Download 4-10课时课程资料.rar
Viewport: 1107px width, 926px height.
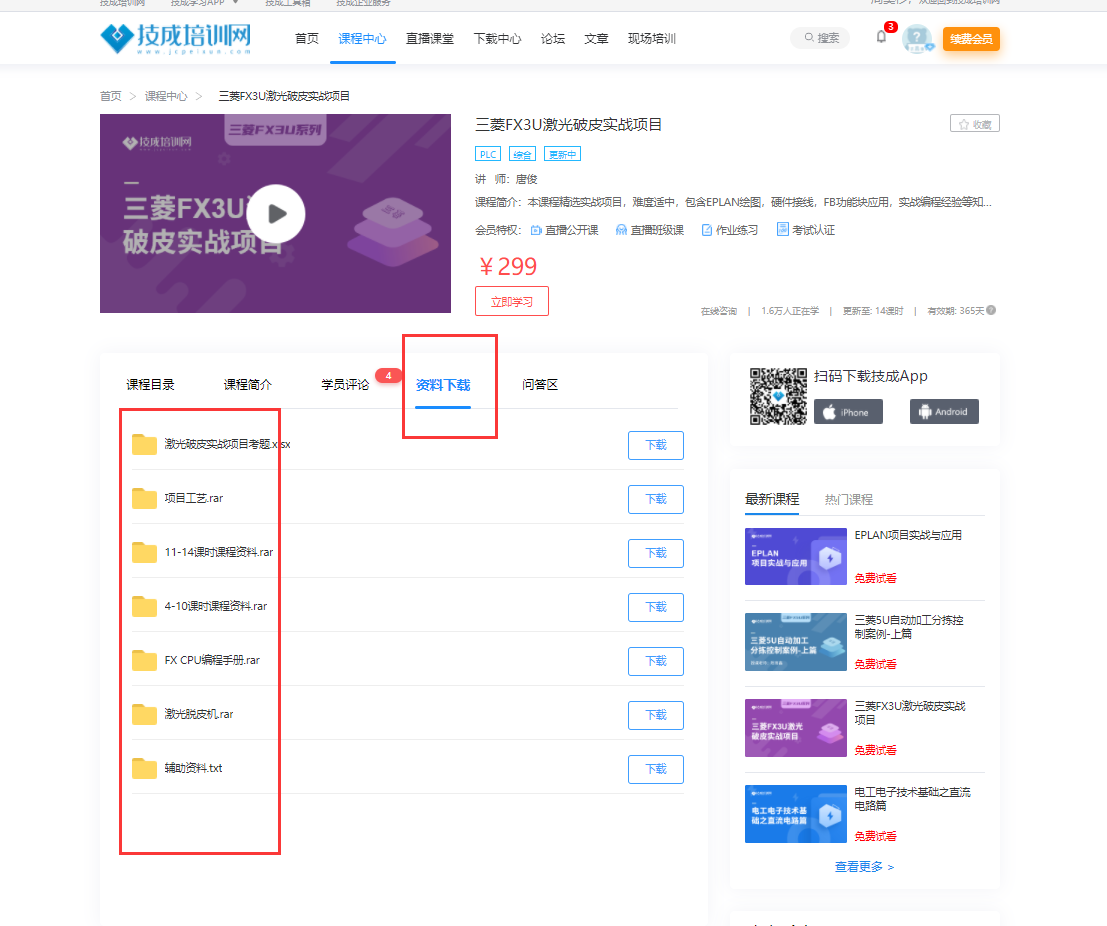pyautogui.click(x=656, y=607)
